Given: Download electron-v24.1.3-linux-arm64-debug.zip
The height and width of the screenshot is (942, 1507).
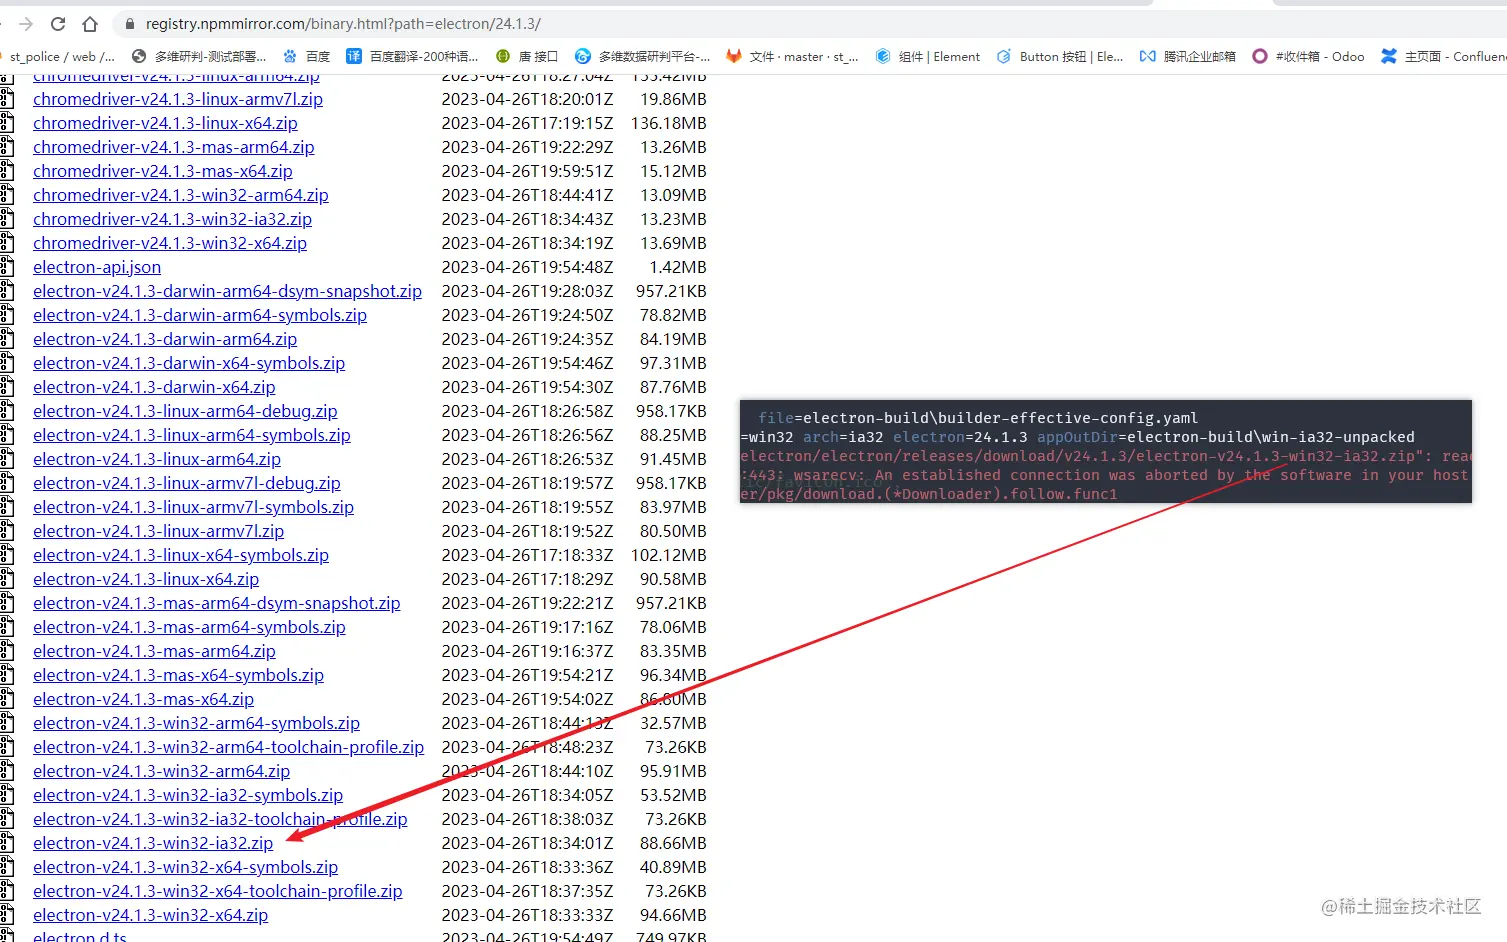Looking at the screenshot, I should (x=185, y=411).
